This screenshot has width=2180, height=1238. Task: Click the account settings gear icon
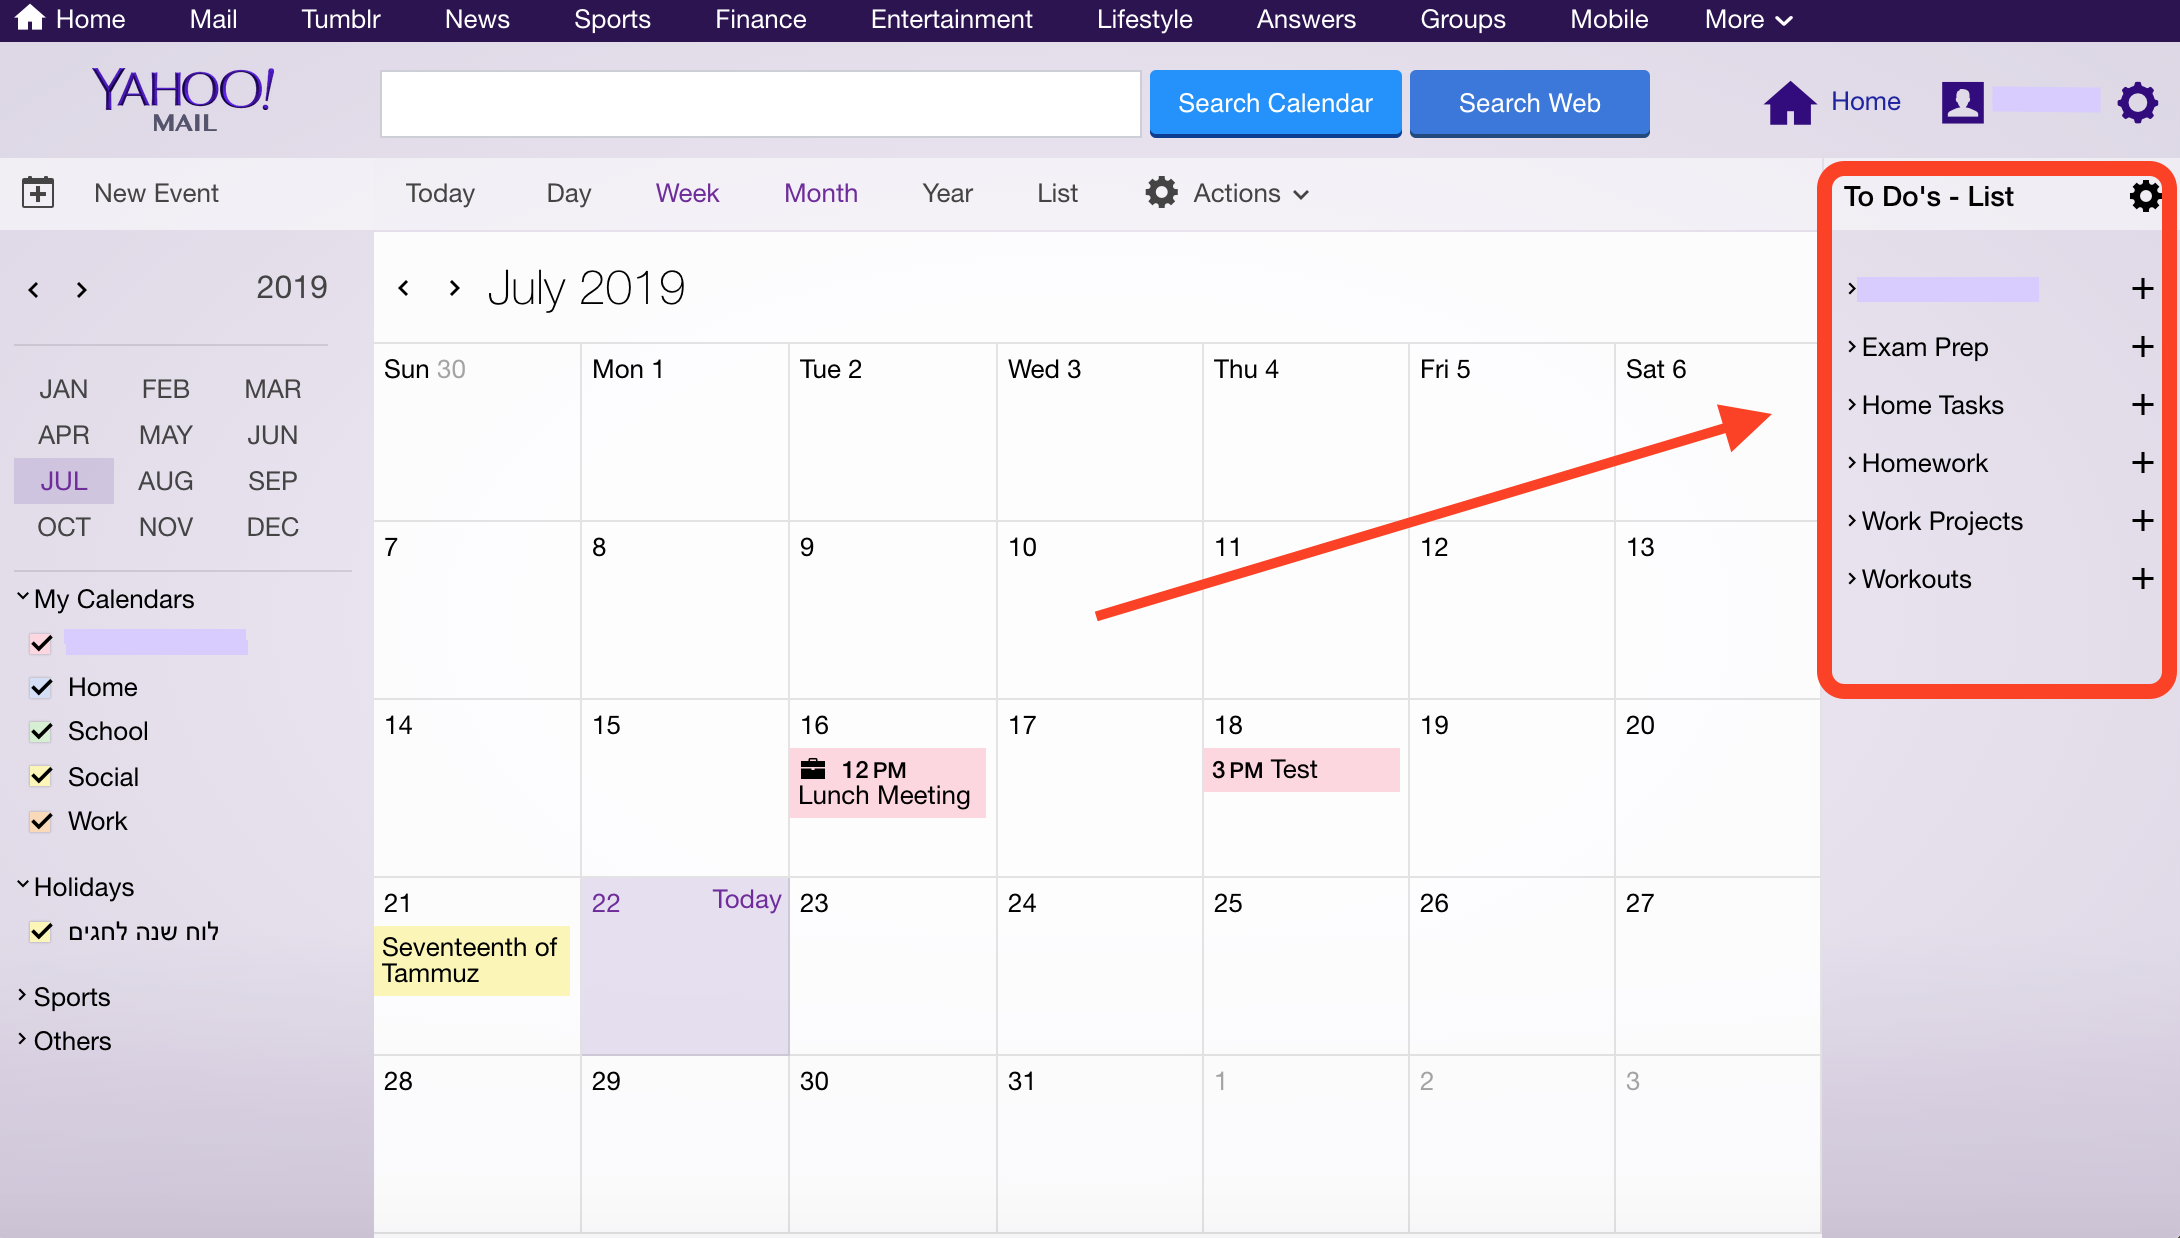[2138, 102]
